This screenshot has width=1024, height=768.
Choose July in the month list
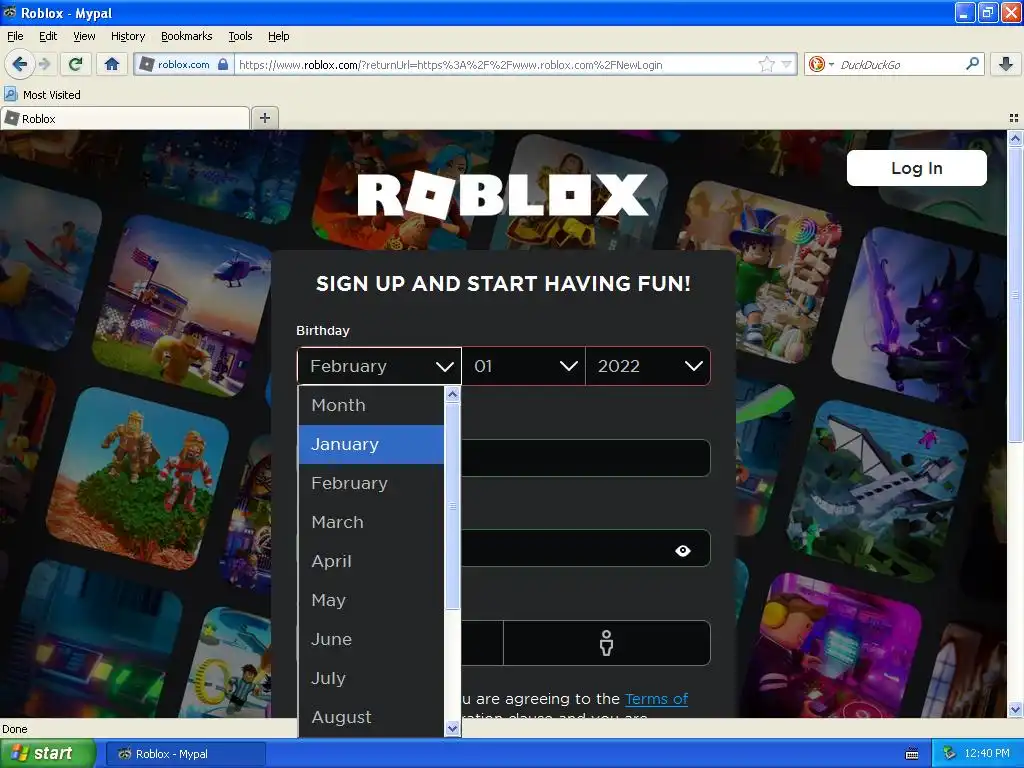371,679
